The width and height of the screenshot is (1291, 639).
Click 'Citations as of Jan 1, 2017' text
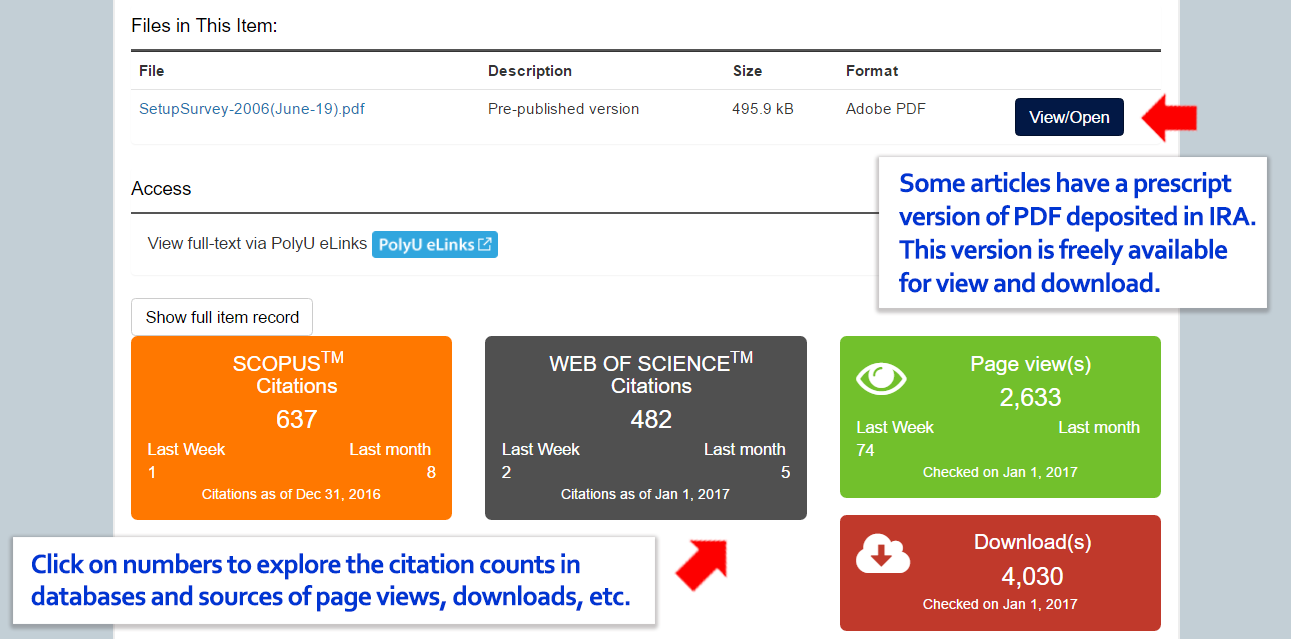(x=645, y=494)
